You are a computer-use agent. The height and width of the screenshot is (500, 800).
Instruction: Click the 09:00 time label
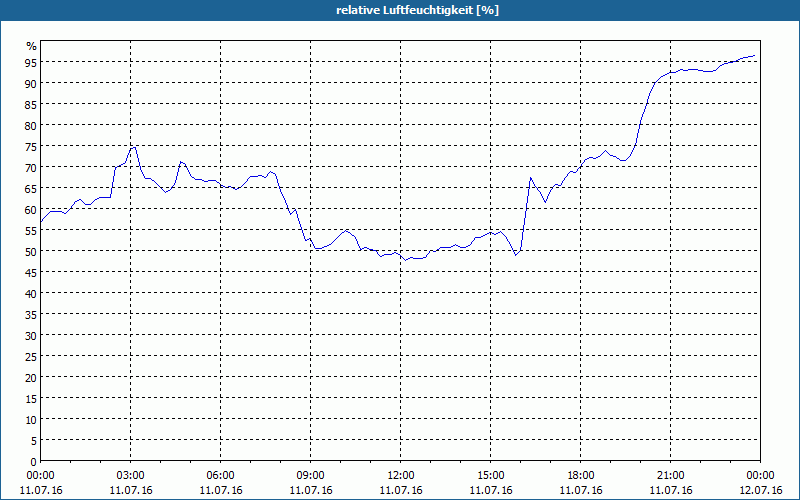311,476
